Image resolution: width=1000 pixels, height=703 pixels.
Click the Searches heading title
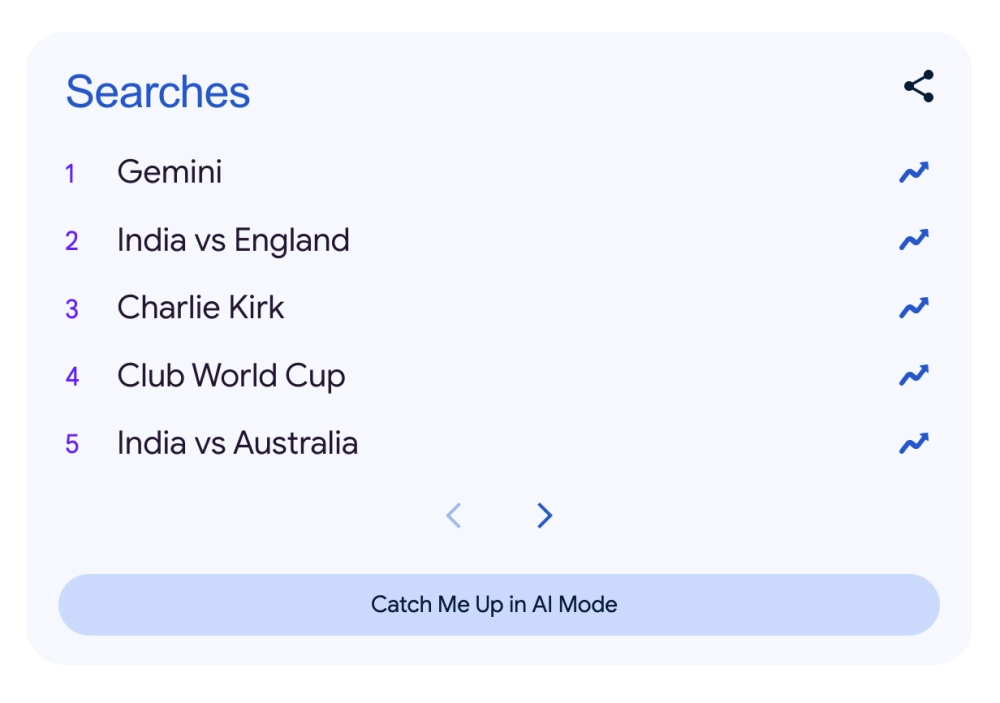point(157,92)
